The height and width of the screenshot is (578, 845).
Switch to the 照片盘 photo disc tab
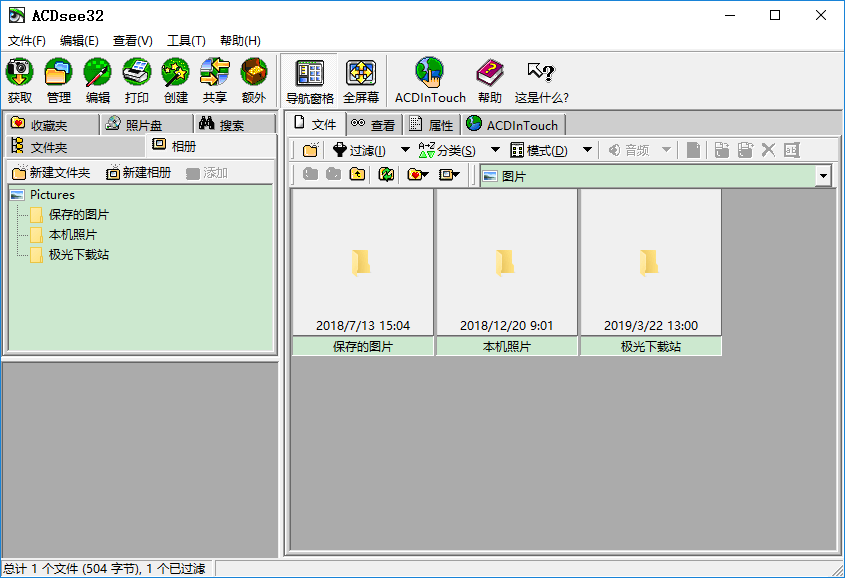147,124
